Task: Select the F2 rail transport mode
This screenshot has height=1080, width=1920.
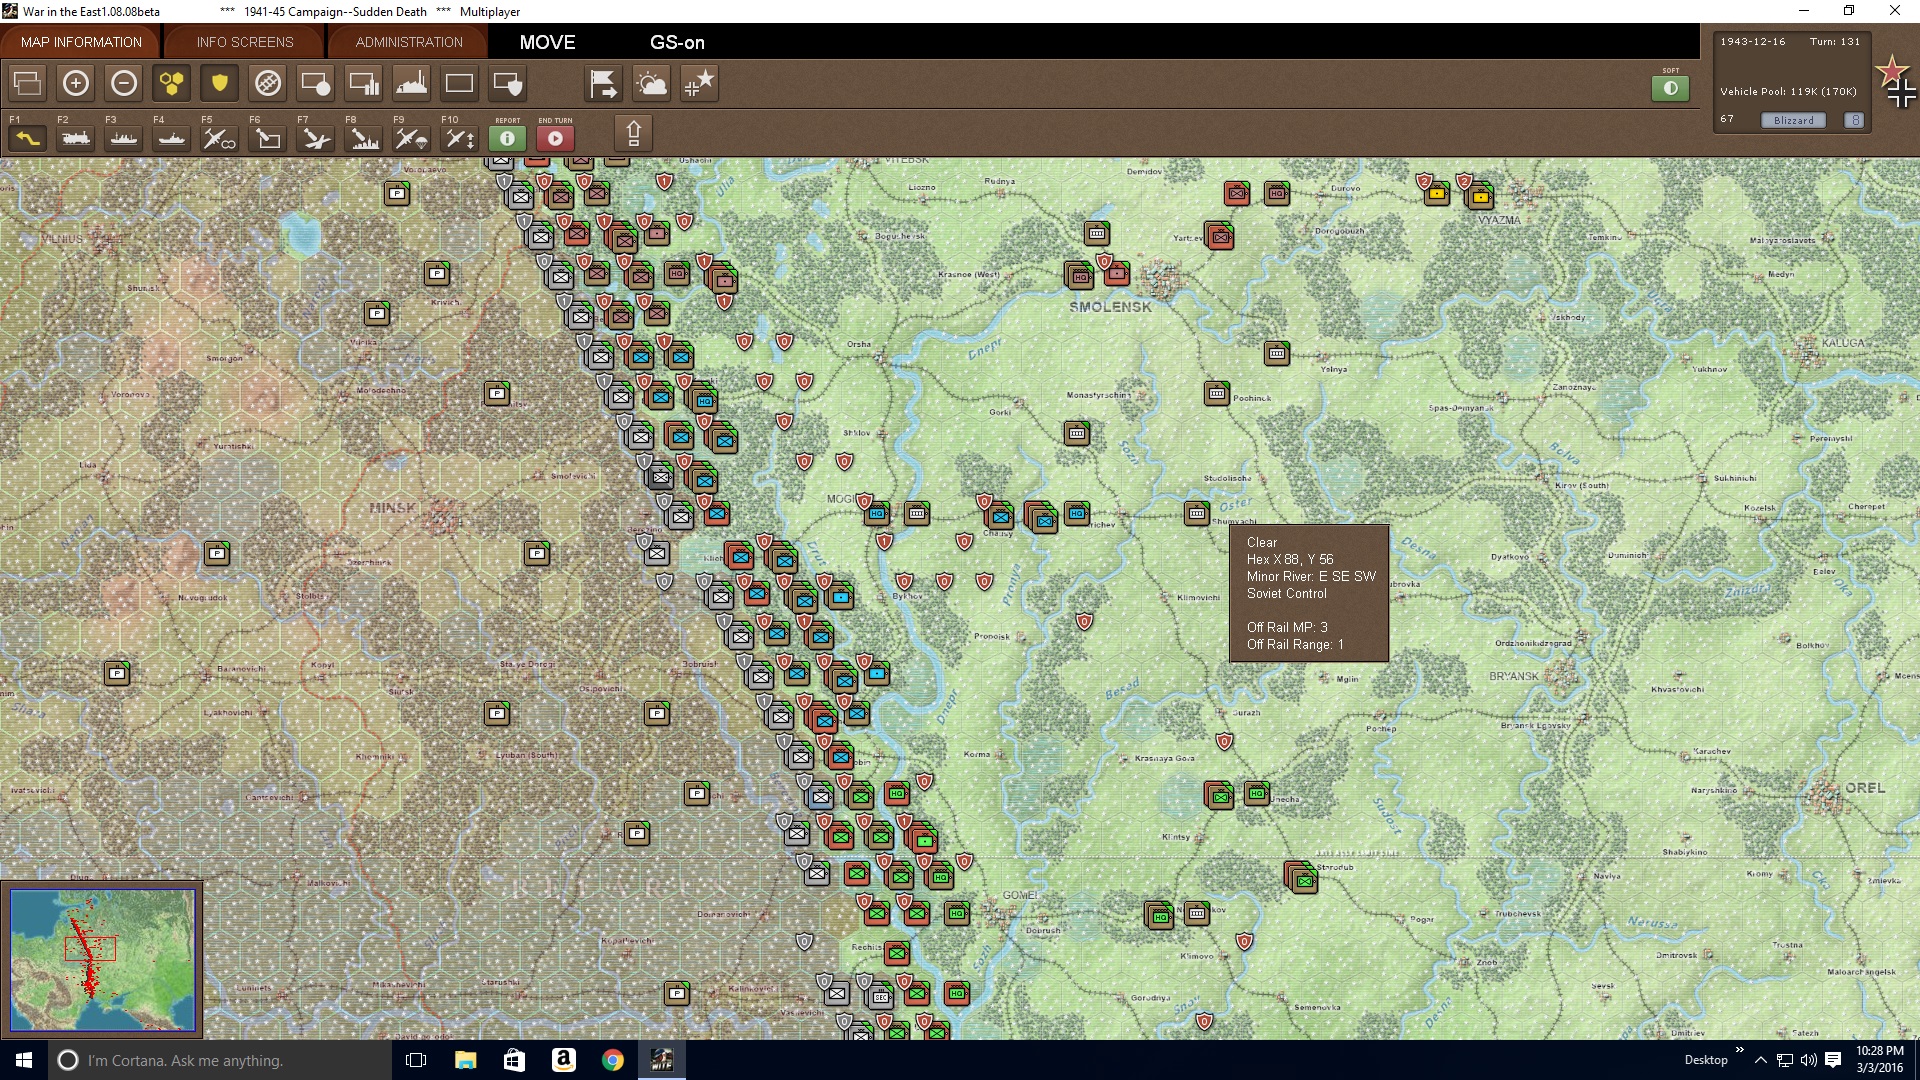Action: coord(76,138)
